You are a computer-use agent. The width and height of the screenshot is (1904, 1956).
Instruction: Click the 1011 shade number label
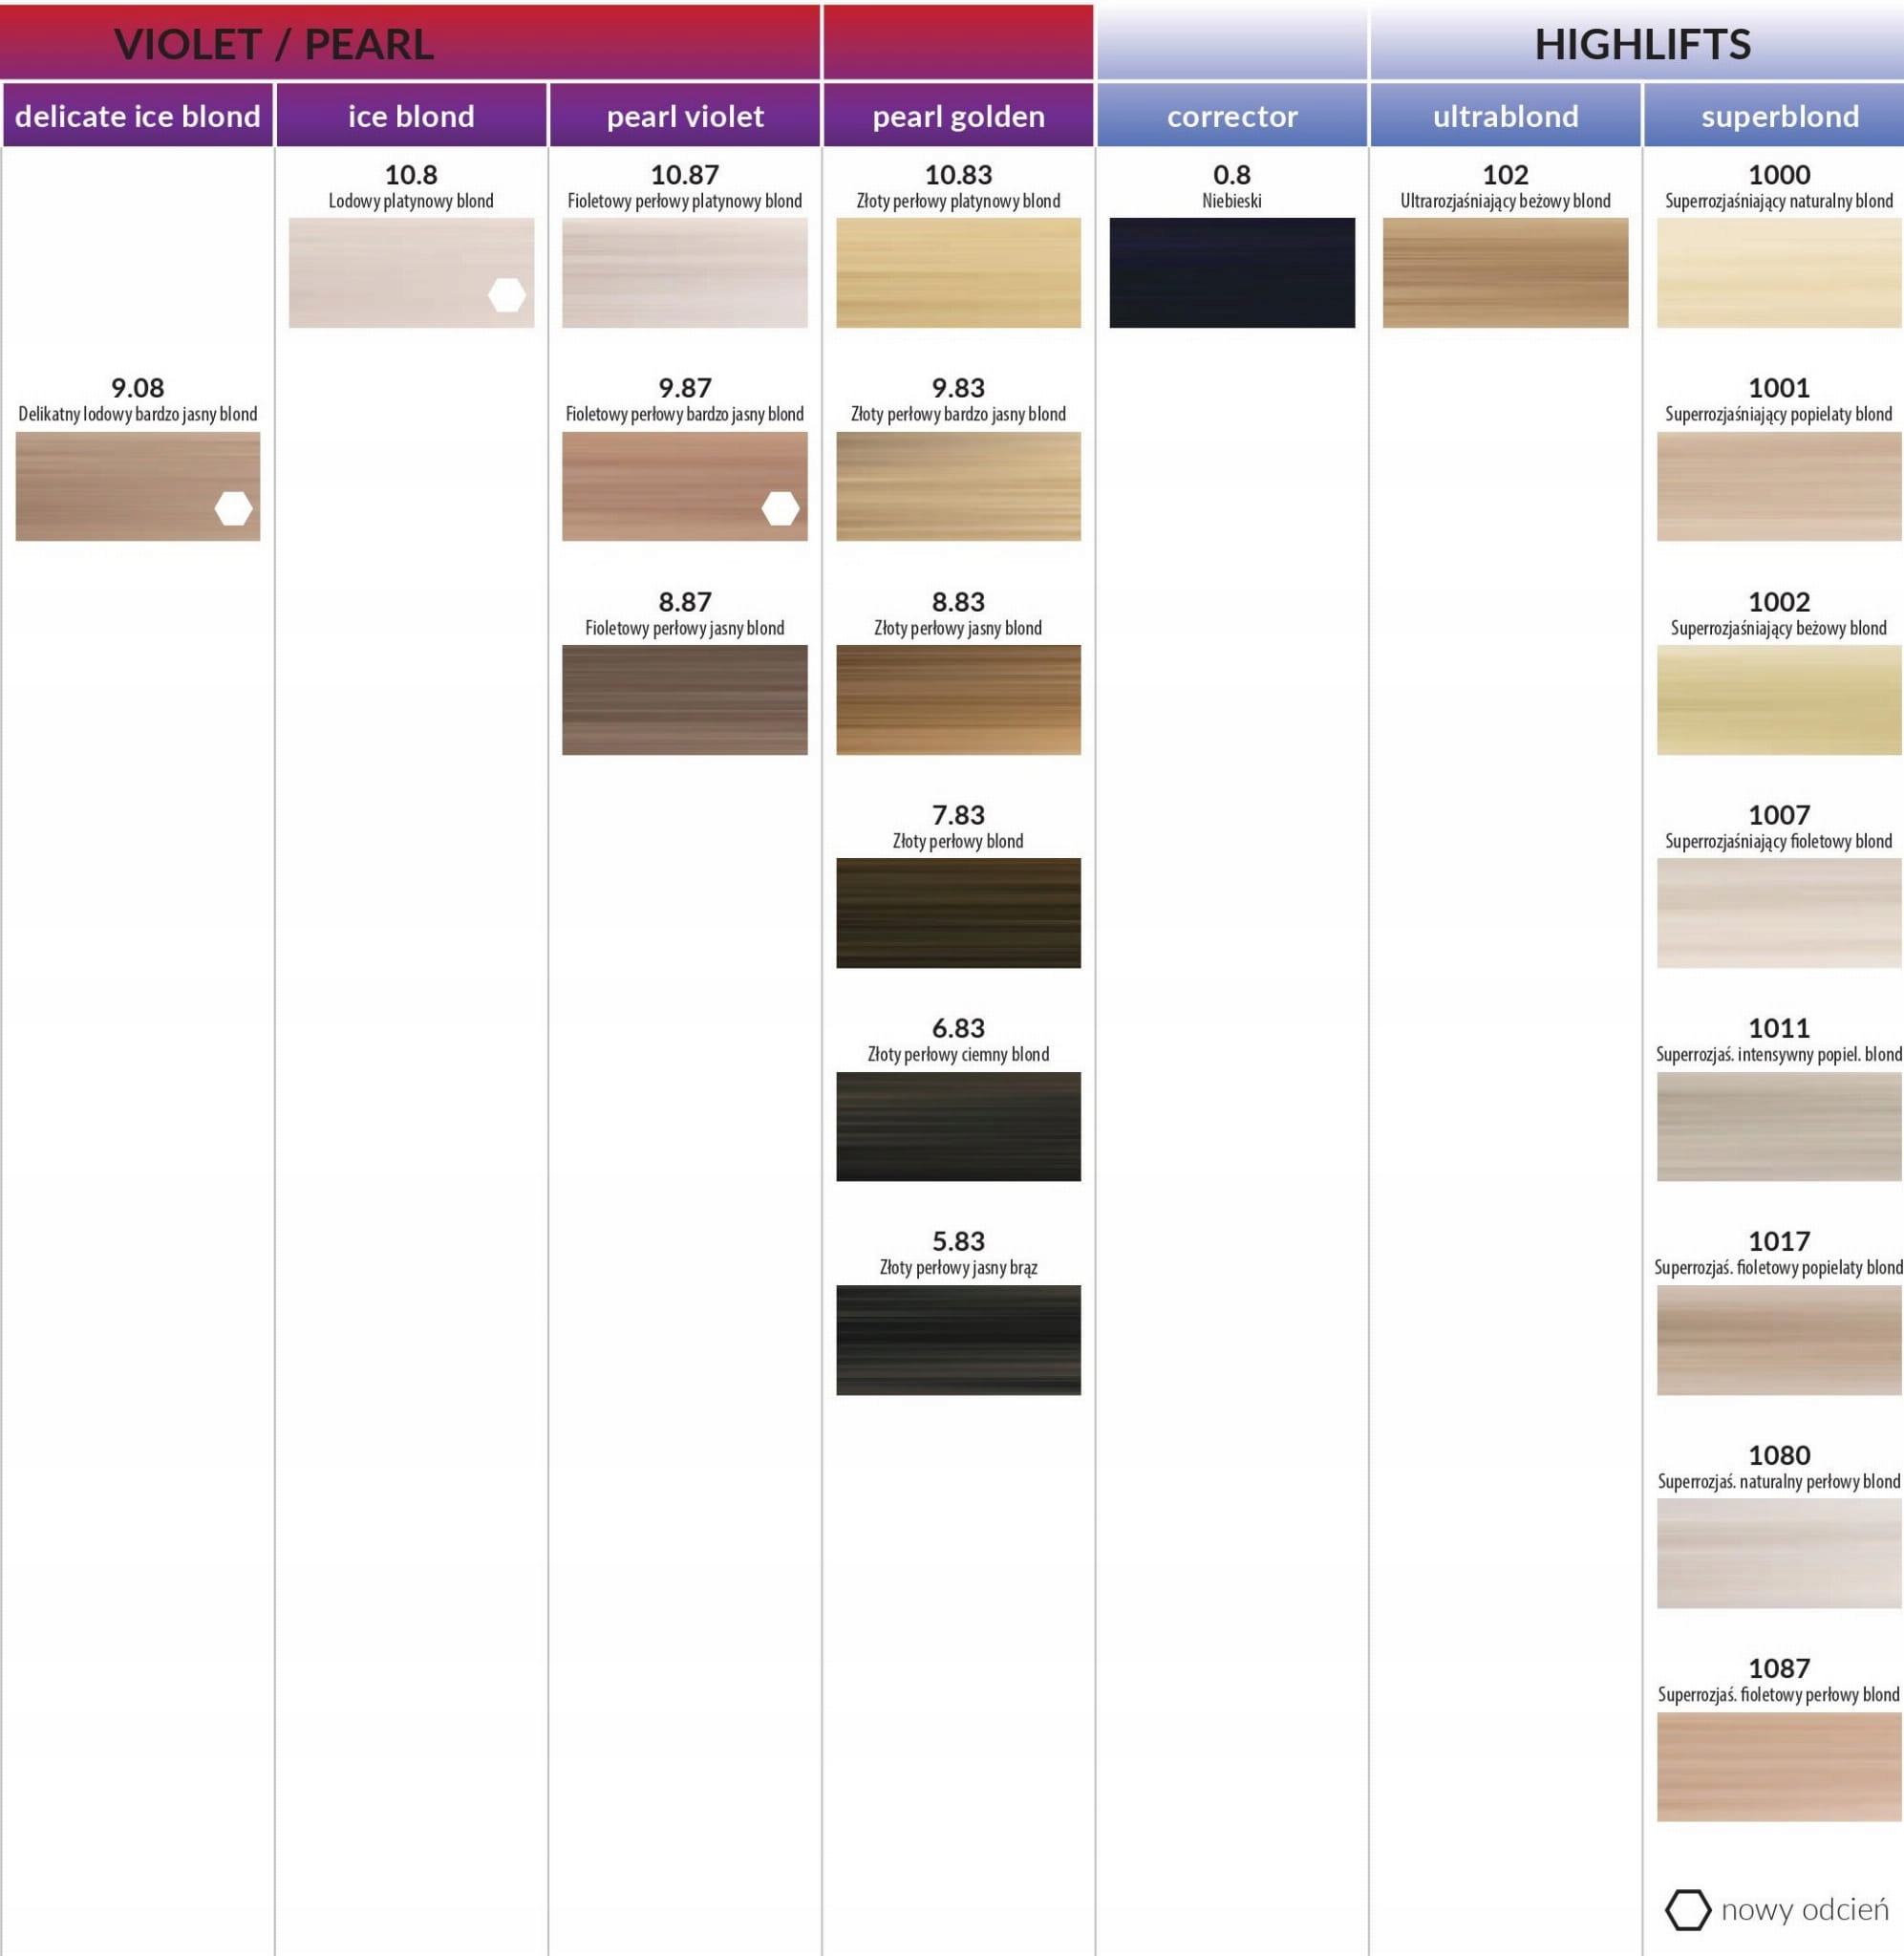[1779, 1027]
